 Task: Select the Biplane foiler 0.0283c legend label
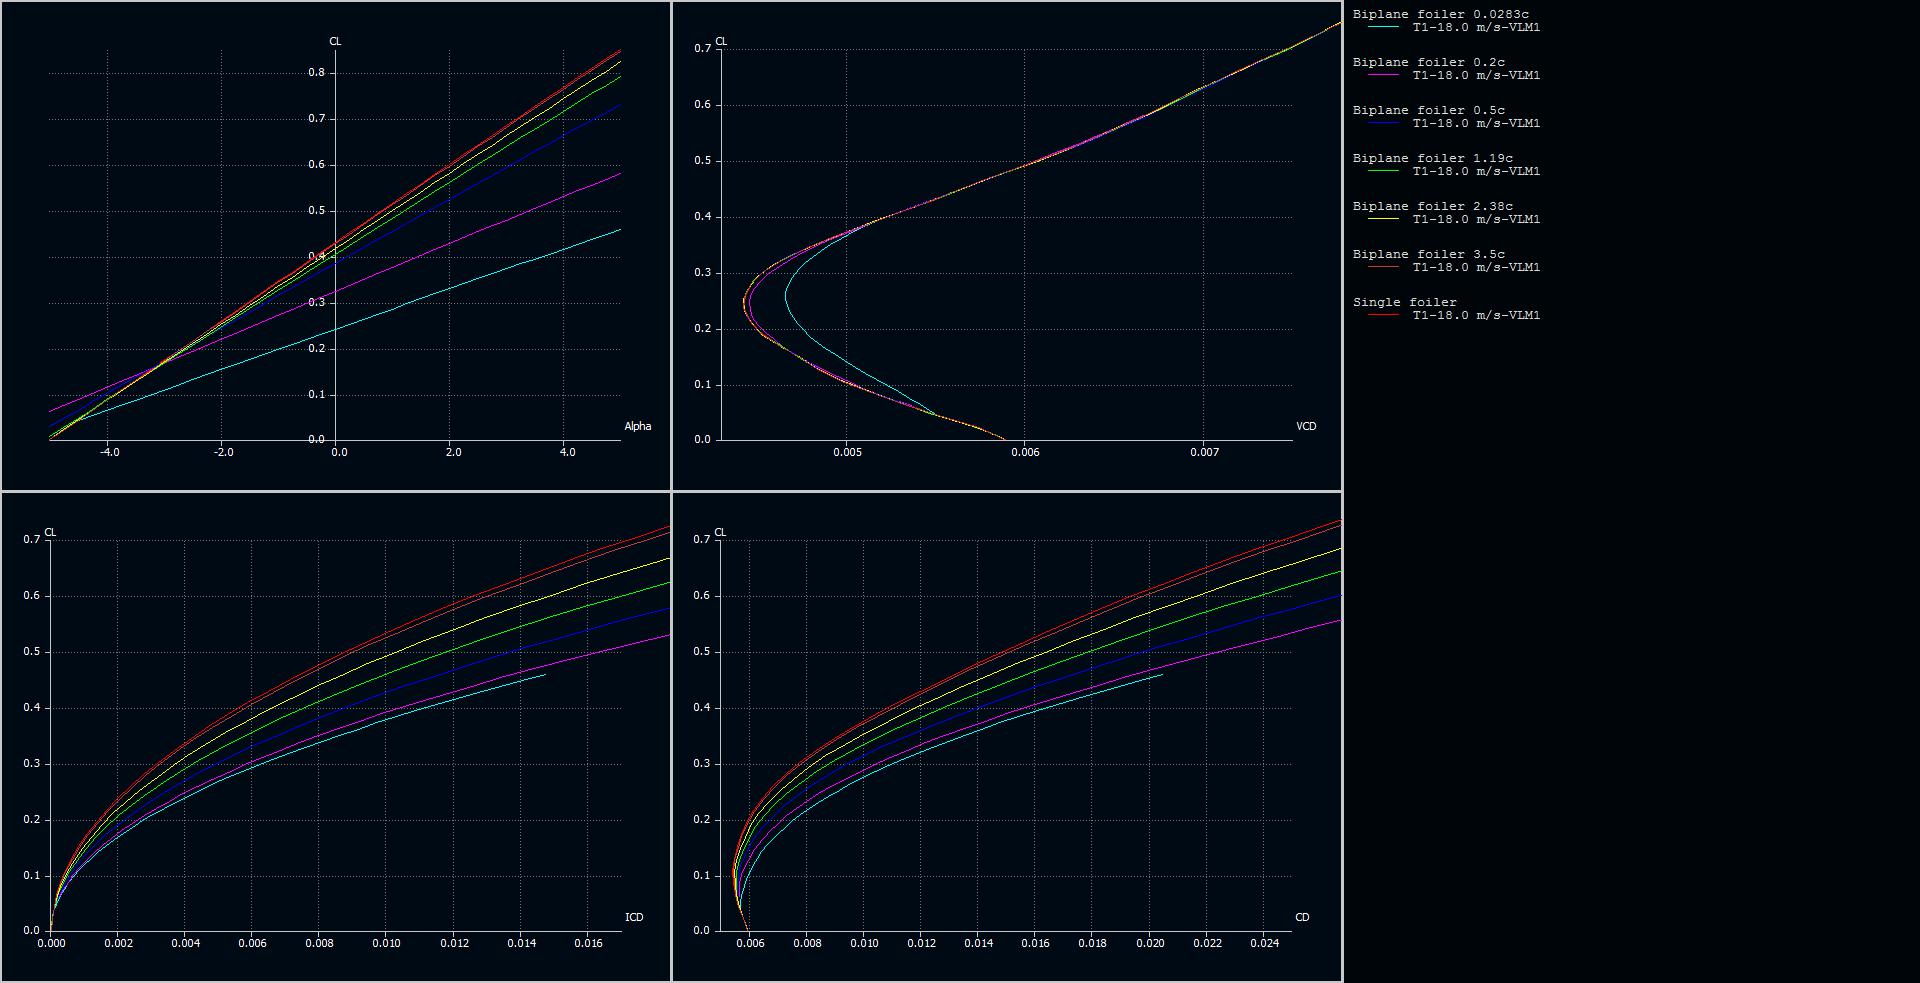(1440, 15)
